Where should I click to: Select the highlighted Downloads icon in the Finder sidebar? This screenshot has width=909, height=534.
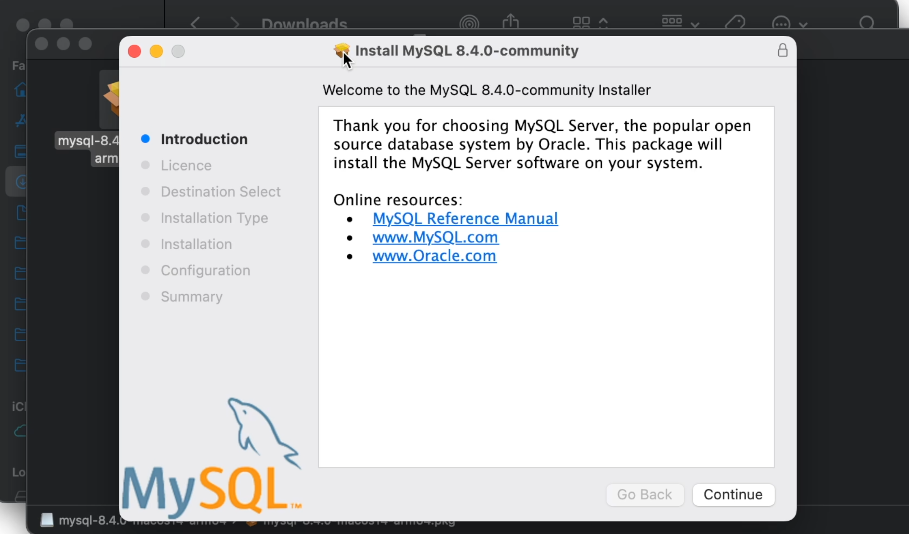pyautogui.click(x=21, y=181)
